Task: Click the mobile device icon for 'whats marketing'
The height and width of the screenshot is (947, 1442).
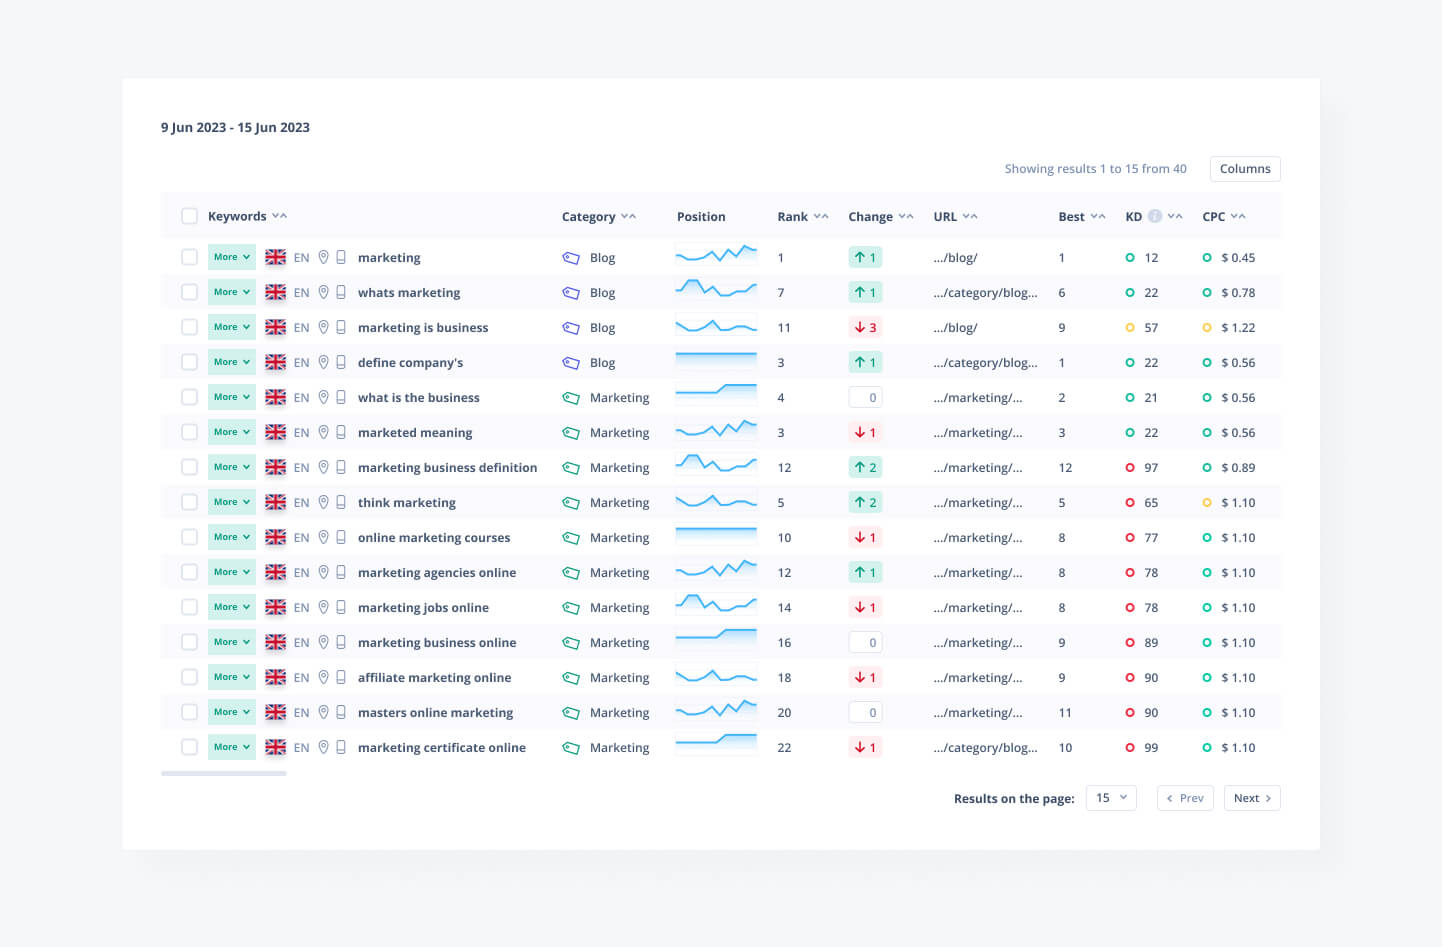Action: tap(341, 292)
